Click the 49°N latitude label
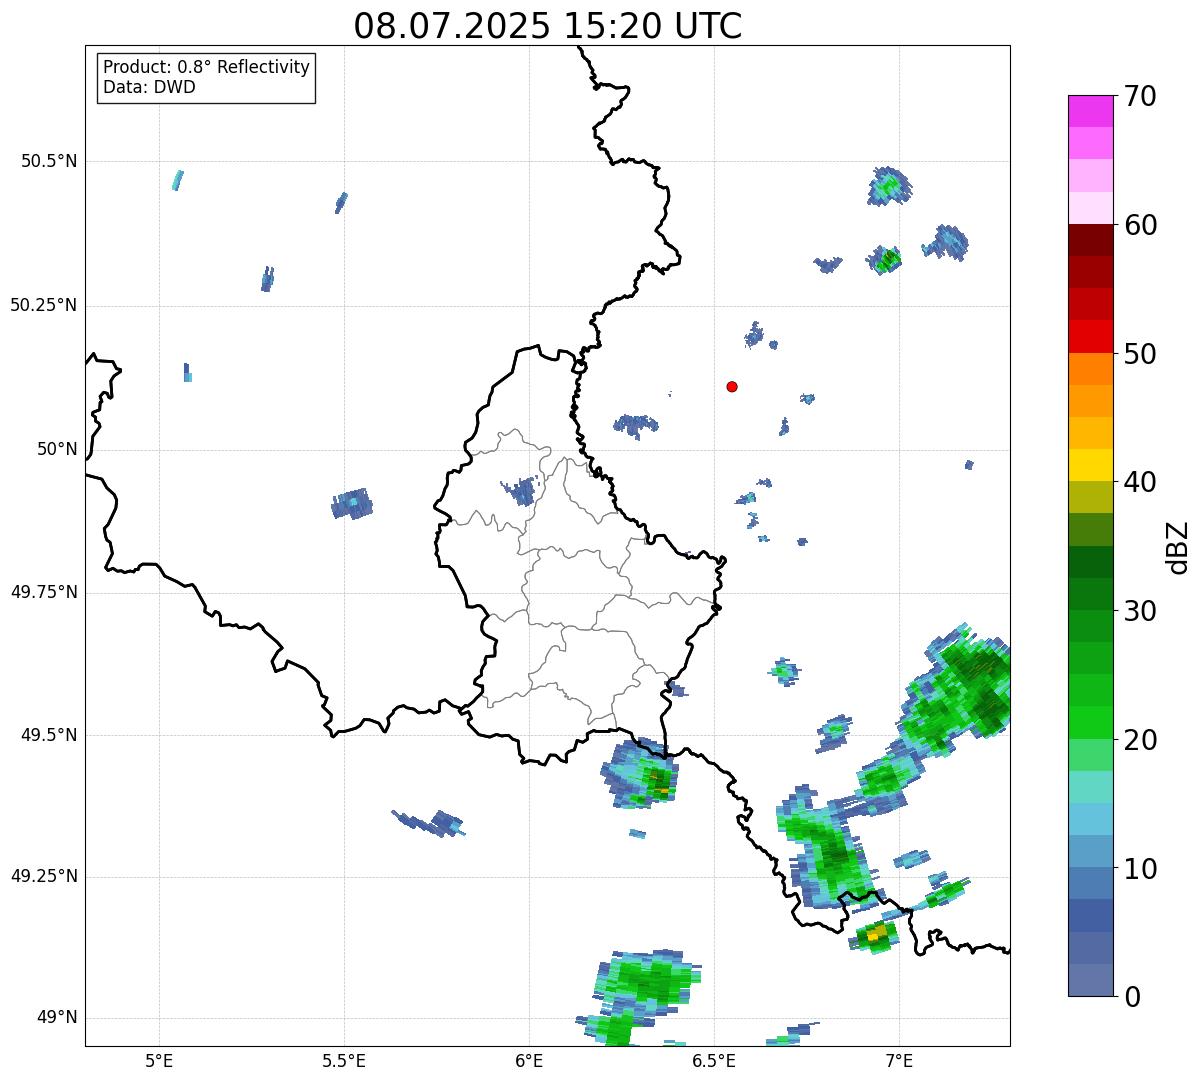The width and height of the screenshot is (1202, 1081). click(x=57, y=1018)
